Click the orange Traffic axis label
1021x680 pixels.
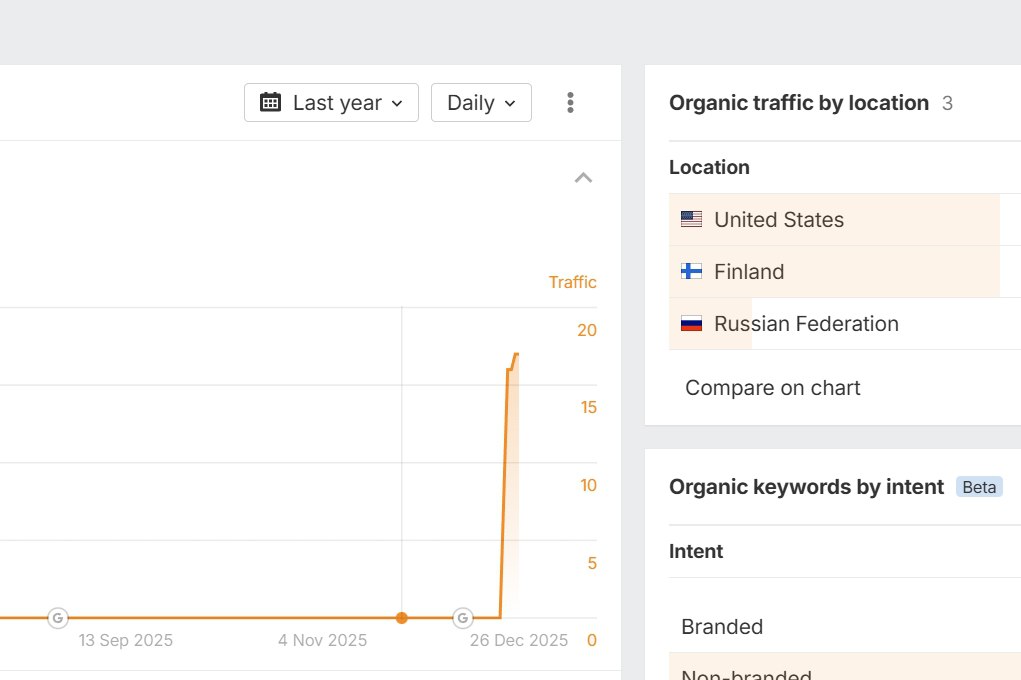pos(572,282)
